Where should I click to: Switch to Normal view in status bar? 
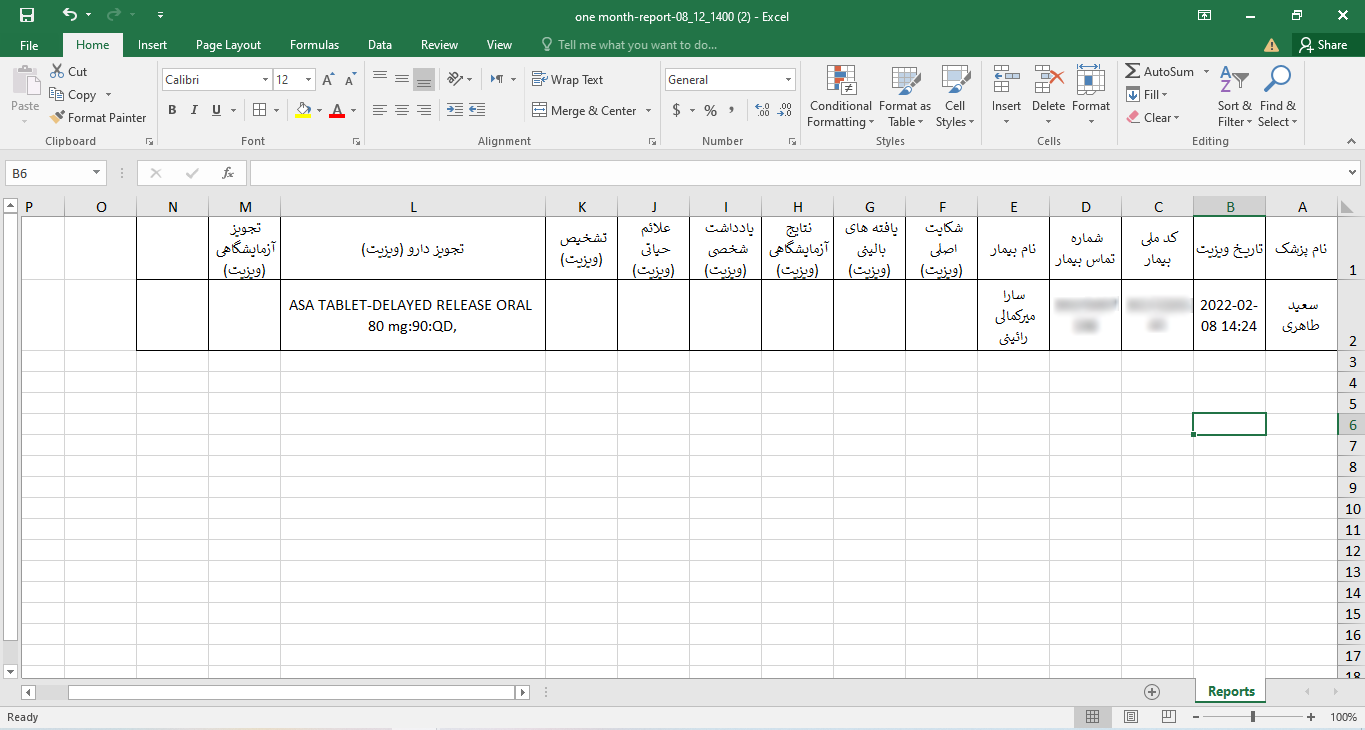click(1092, 717)
